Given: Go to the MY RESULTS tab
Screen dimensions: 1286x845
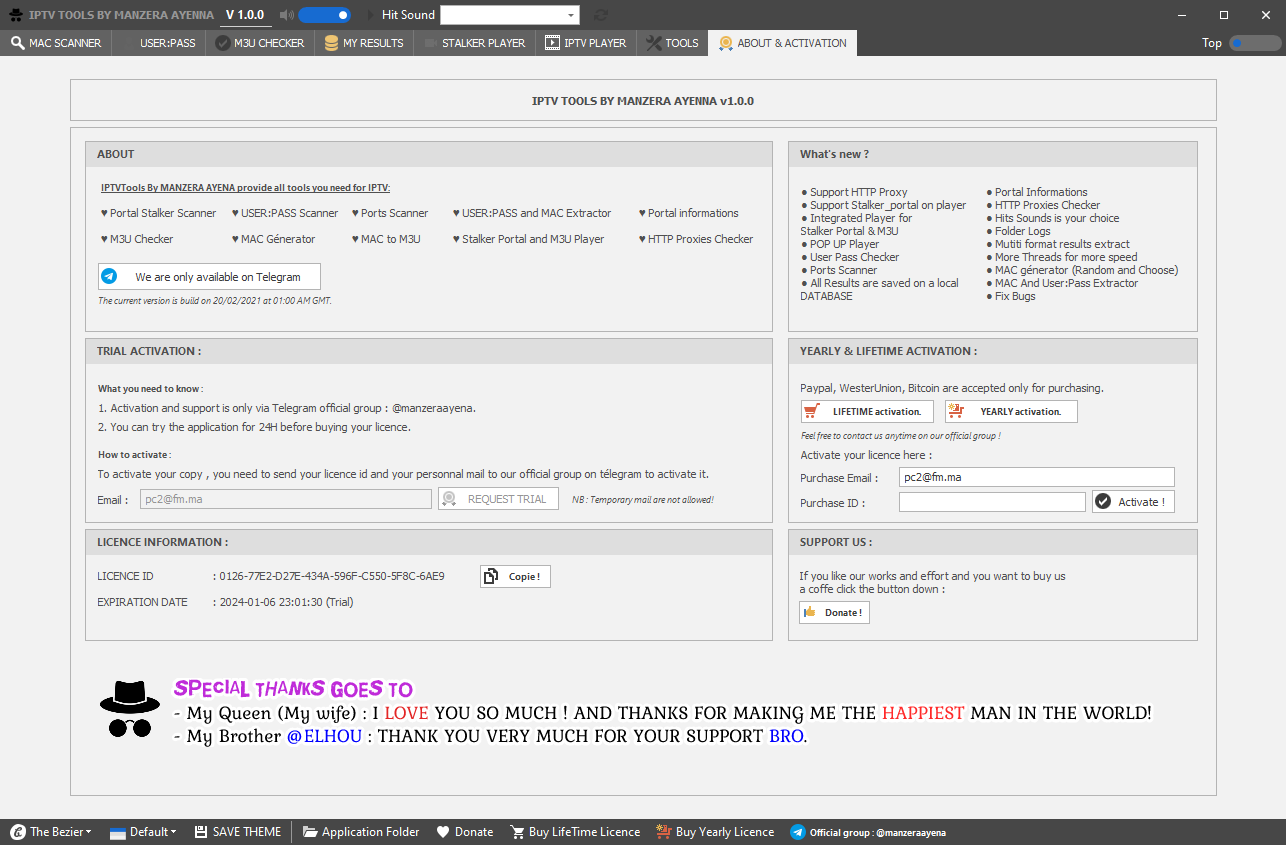Looking at the screenshot, I should pyautogui.click(x=364, y=43).
